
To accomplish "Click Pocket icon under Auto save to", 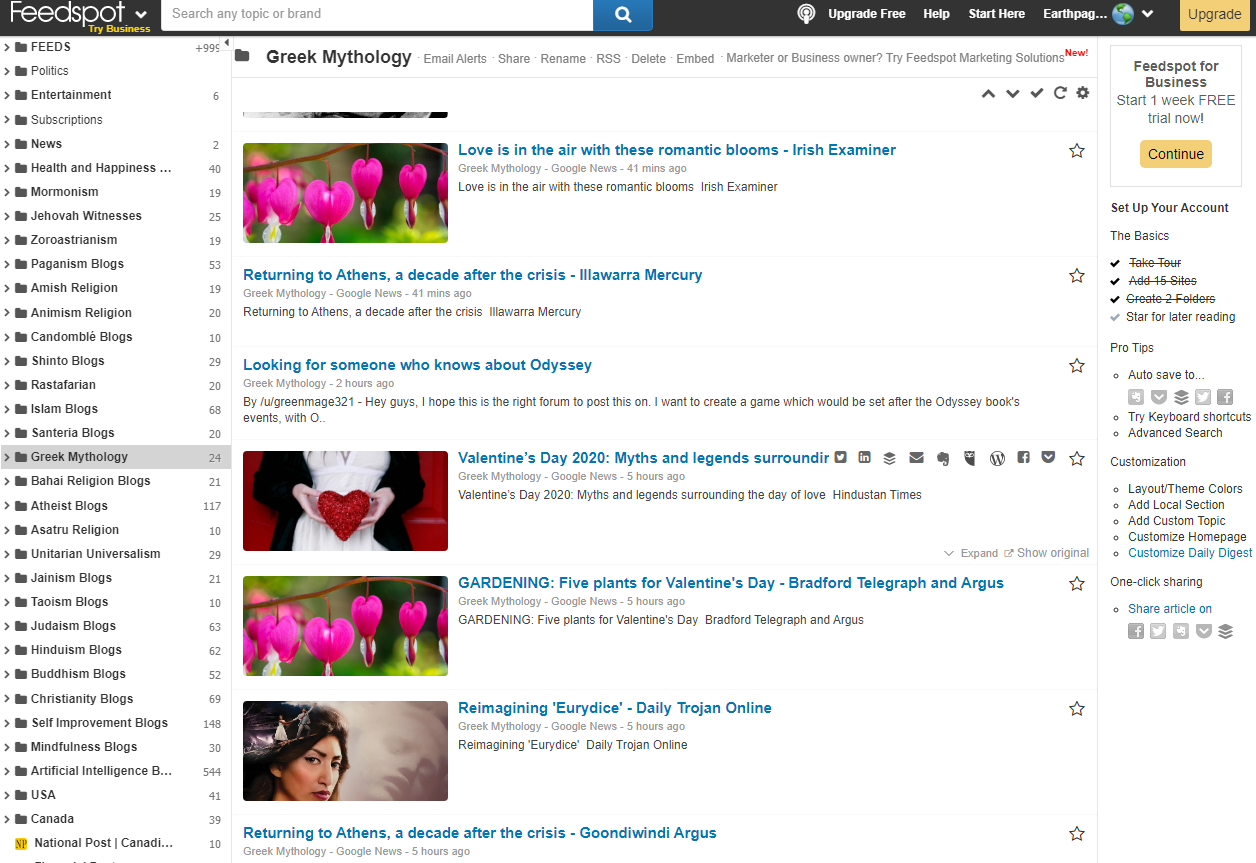I will pyautogui.click(x=1158, y=397).
